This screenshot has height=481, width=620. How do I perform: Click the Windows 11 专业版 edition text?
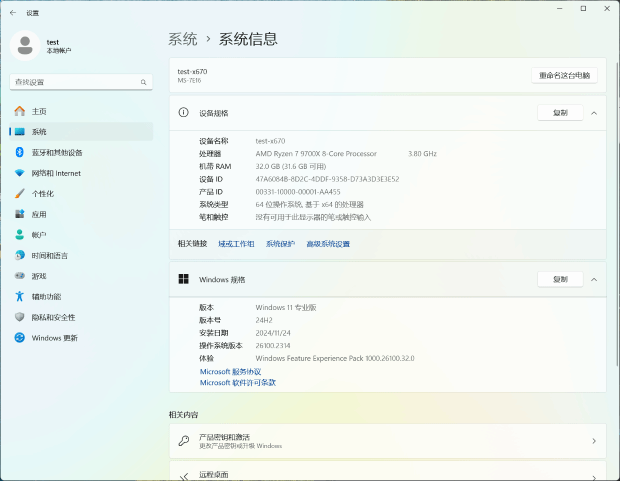(x=285, y=307)
